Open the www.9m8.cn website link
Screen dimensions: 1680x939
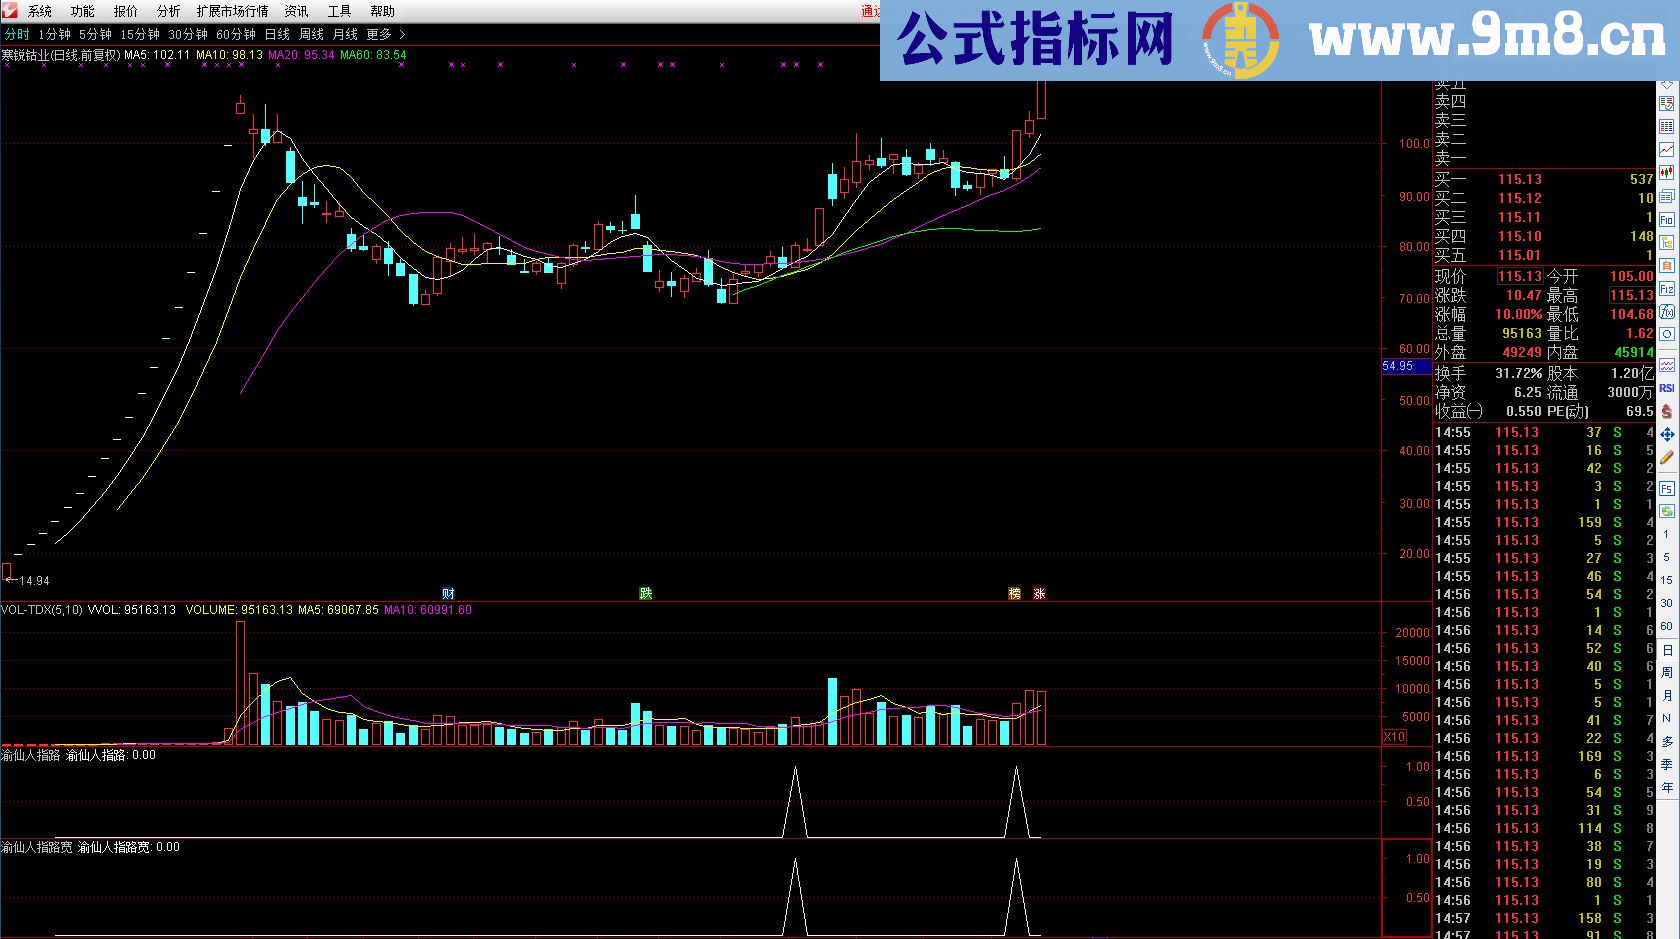coord(1490,33)
